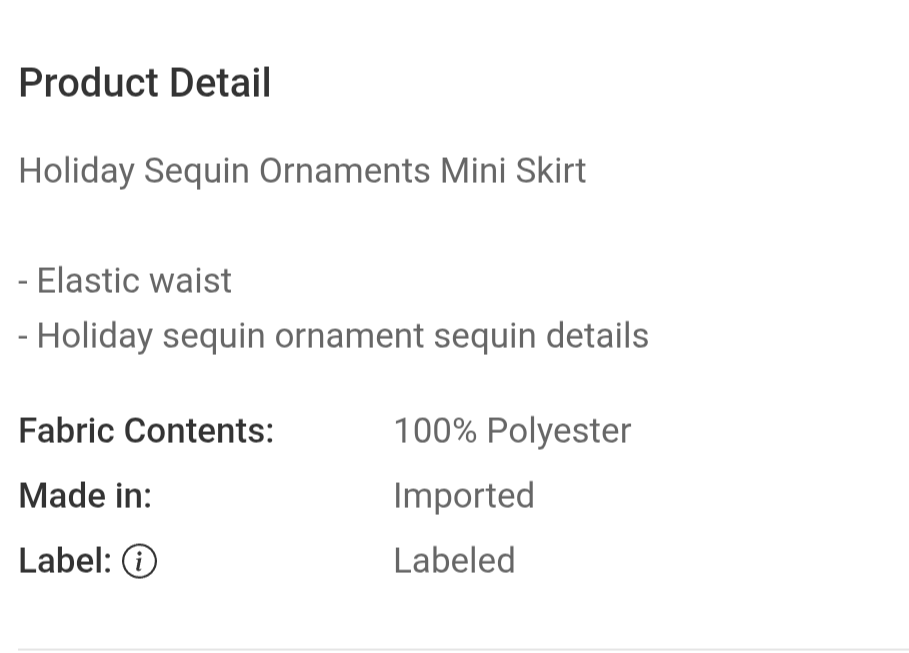The image size is (909, 653).
Task: Click the word Mini in the product title
Action: pyautogui.click(x=473, y=171)
